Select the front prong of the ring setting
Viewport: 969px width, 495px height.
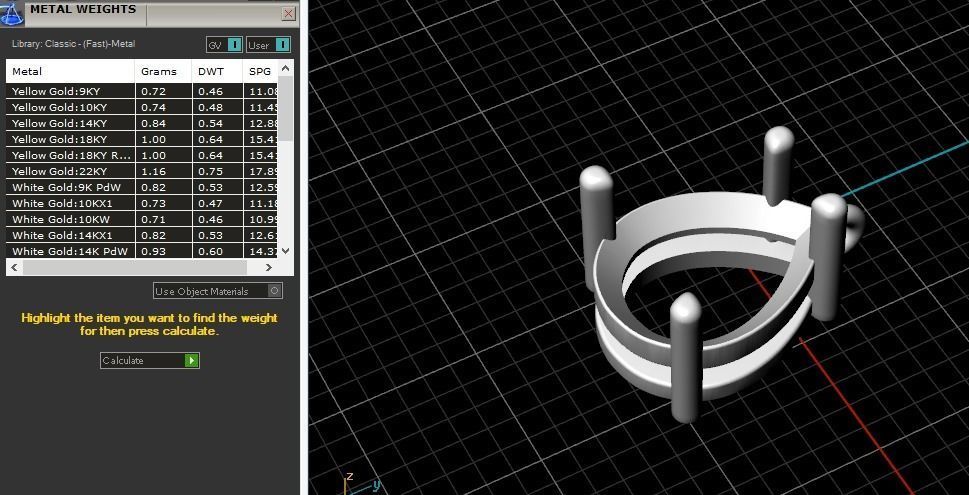(686, 358)
